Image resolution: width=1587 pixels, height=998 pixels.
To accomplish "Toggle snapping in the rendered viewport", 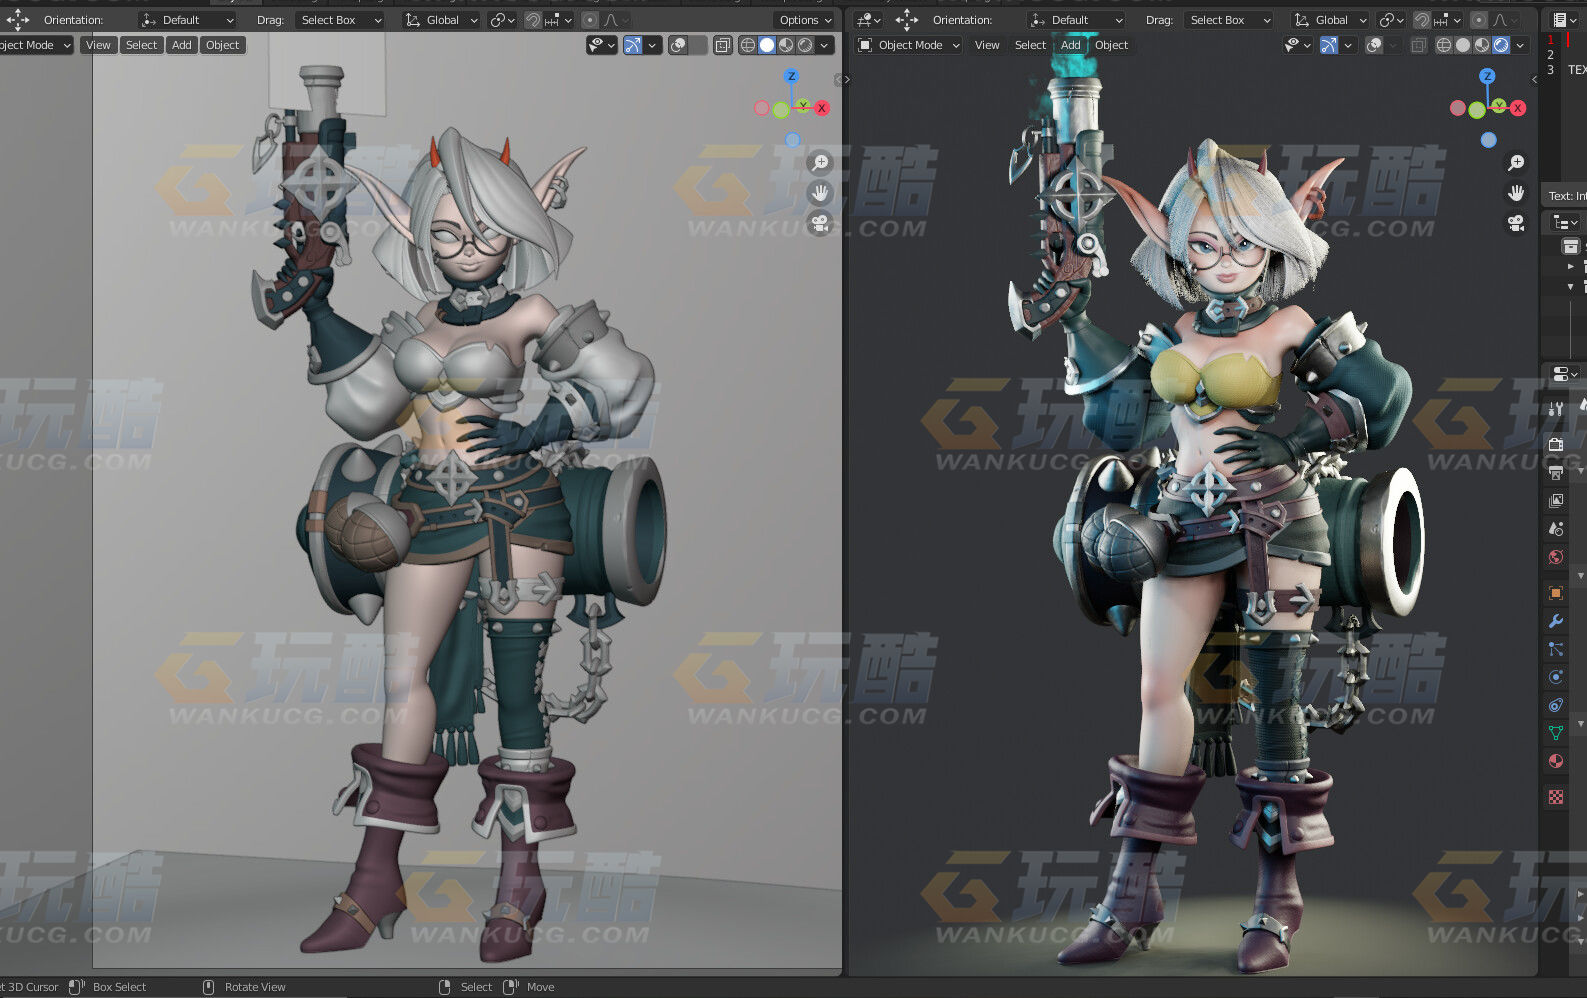I will 1422,20.
